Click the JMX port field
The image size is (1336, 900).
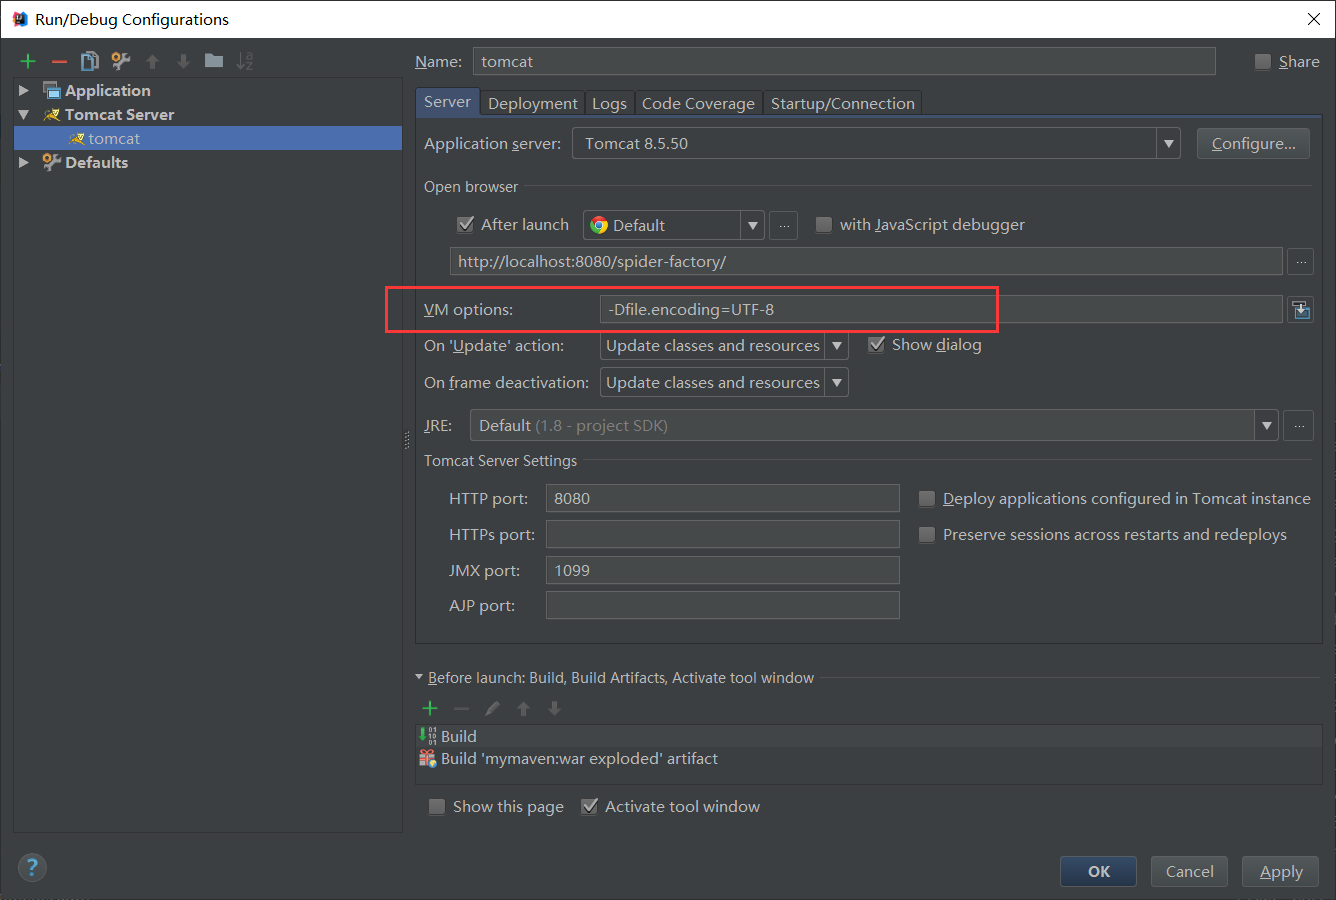723,570
